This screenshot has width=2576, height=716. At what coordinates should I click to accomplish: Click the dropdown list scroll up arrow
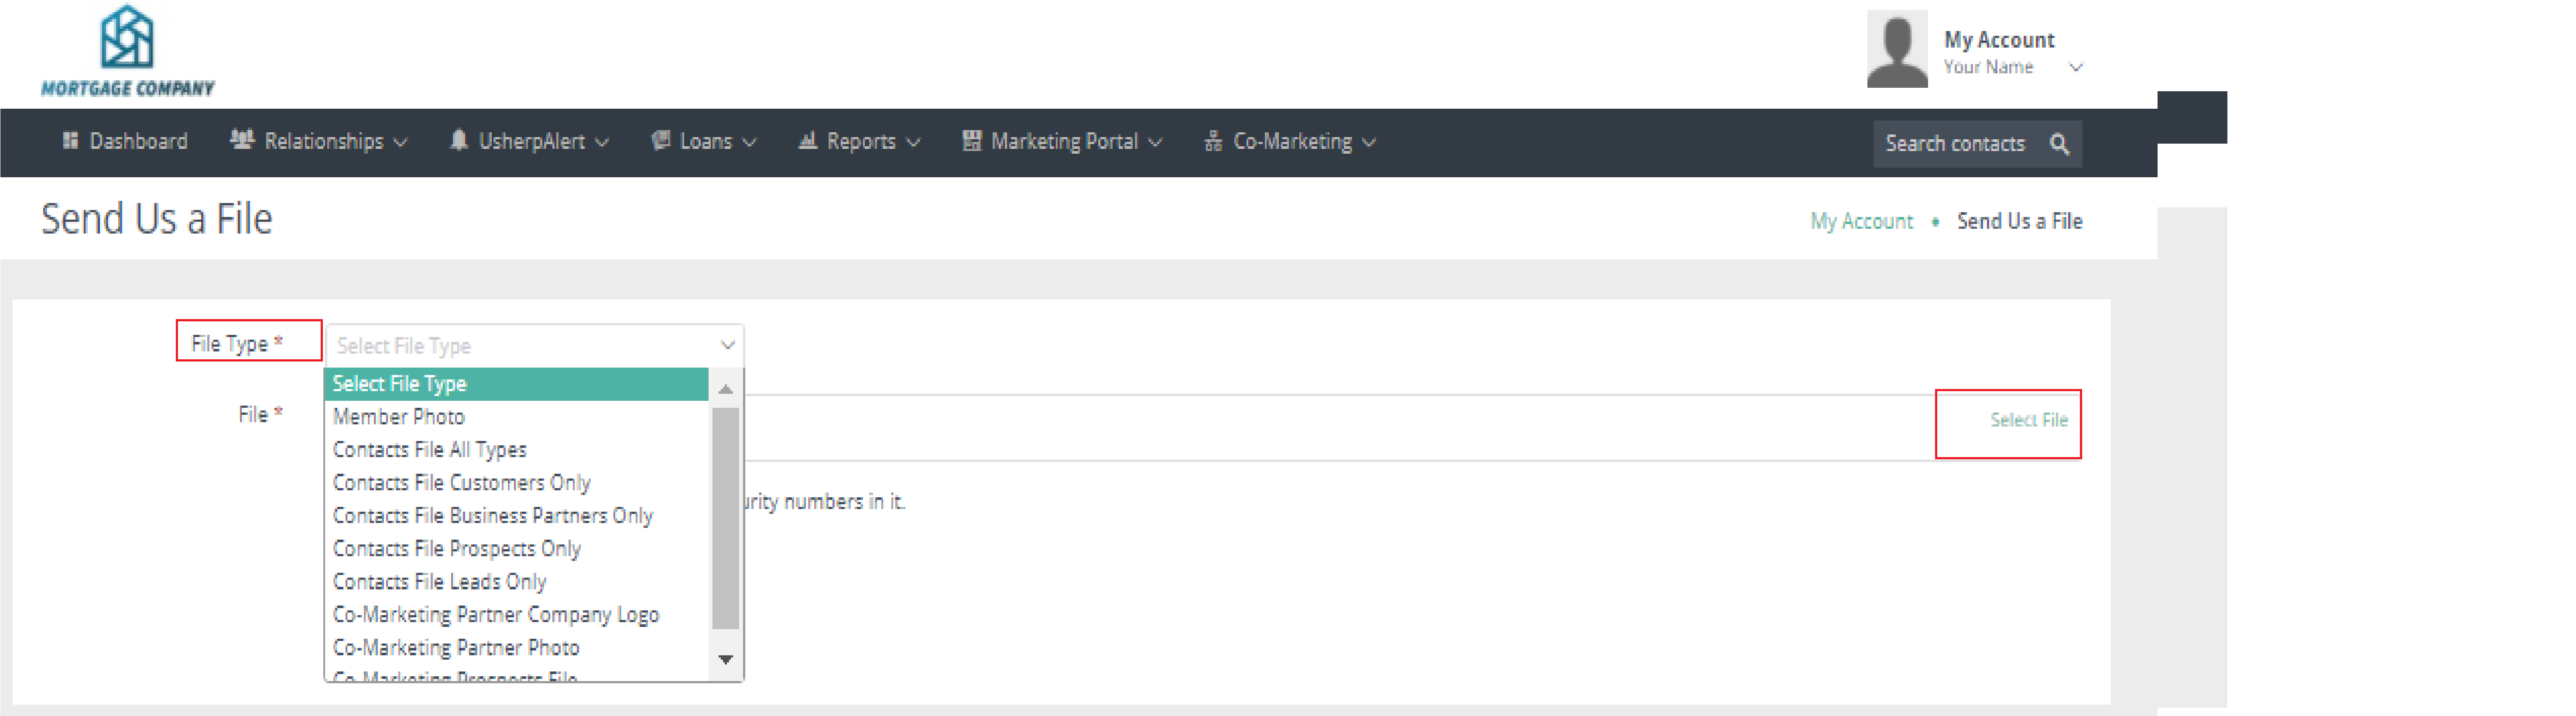(x=726, y=389)
